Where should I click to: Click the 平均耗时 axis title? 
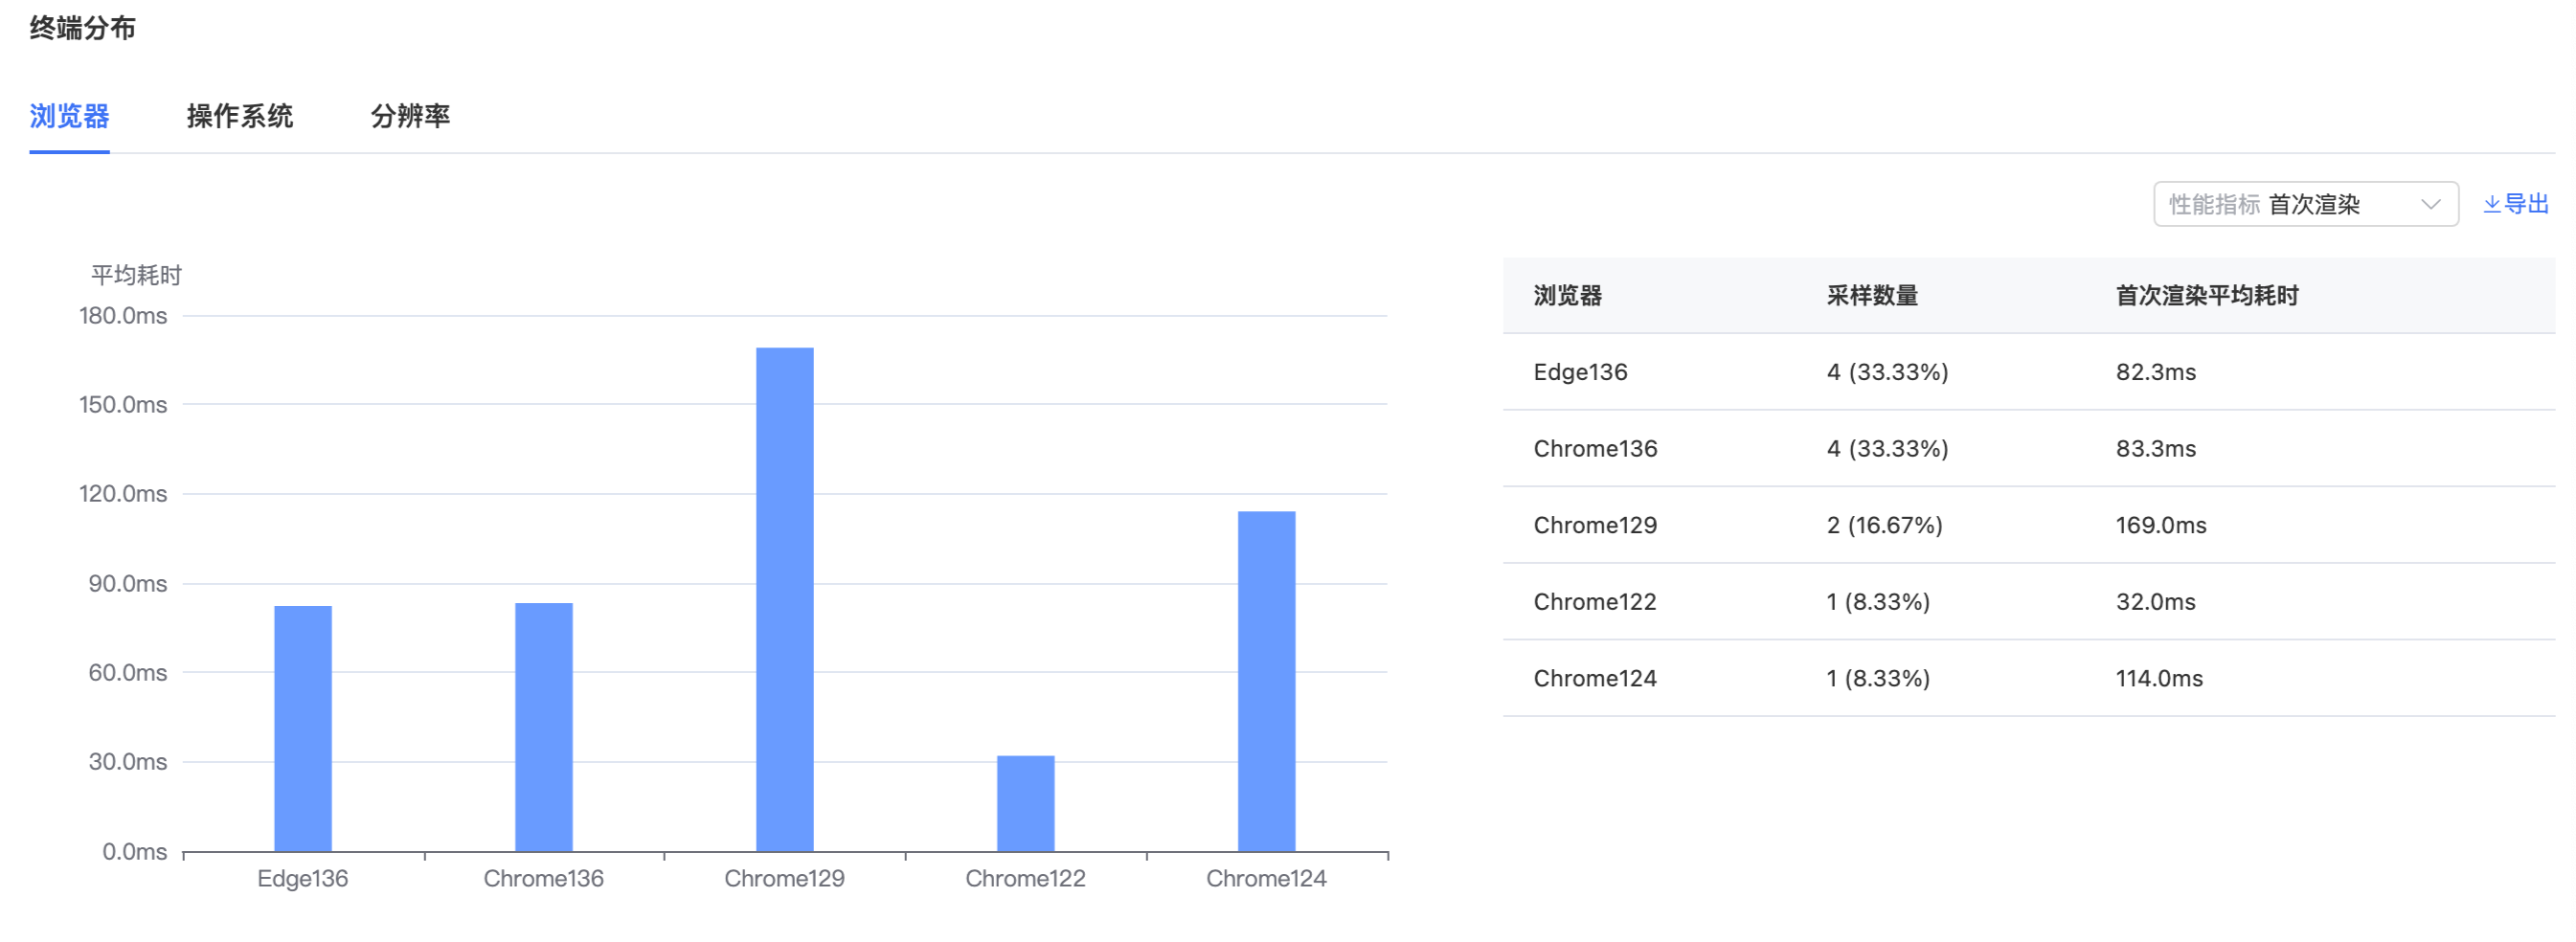(x=136, y=275)
